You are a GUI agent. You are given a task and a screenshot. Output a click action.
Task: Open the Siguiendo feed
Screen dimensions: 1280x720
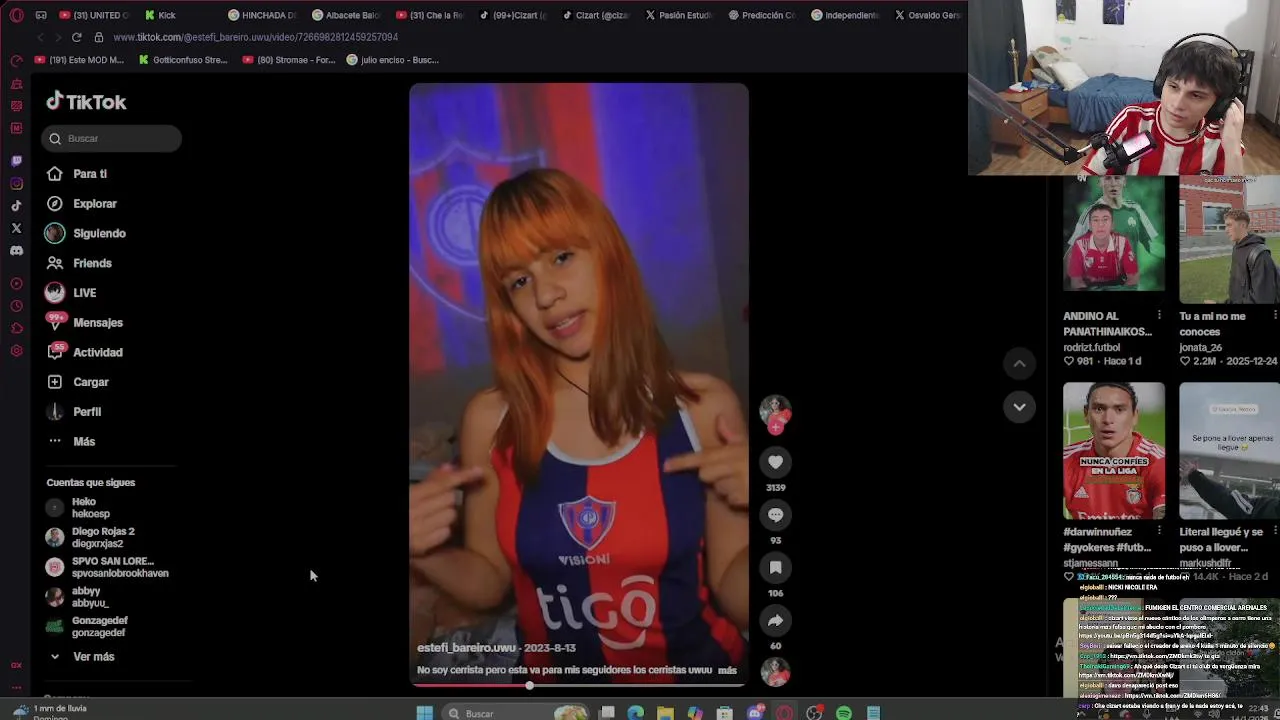(x=86, y=233)
